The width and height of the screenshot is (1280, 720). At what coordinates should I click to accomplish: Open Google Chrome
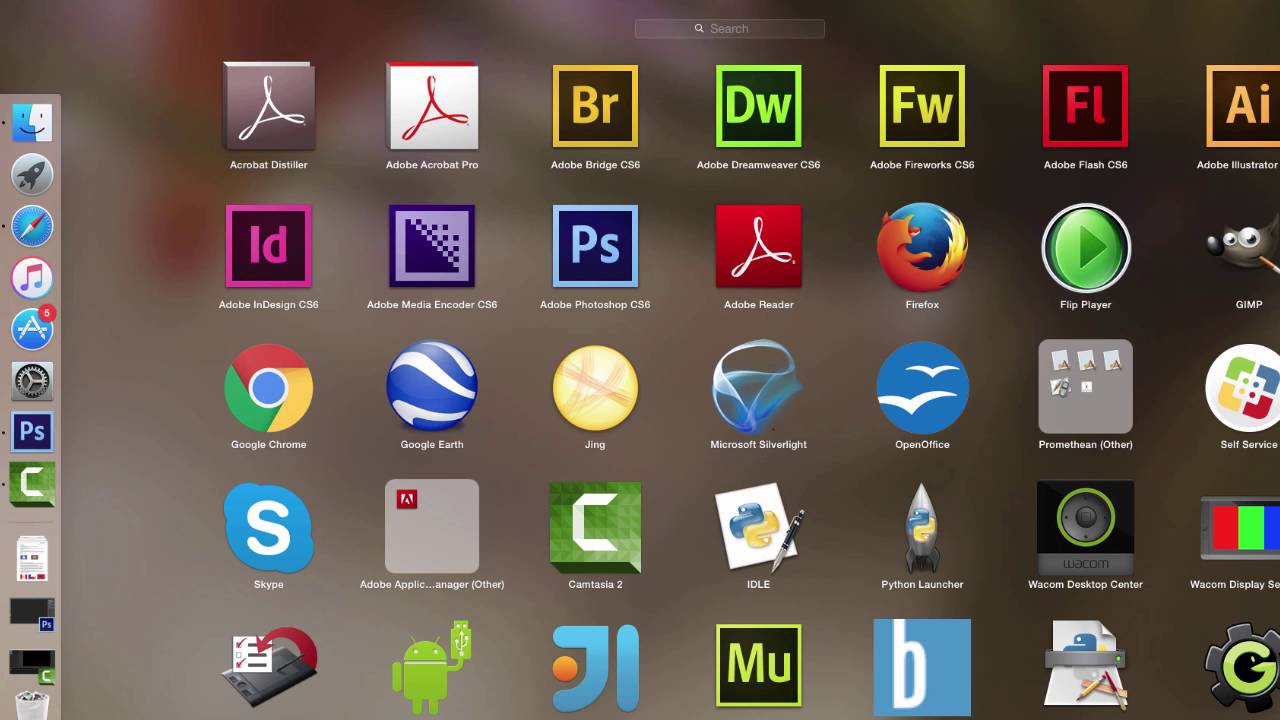point(268,388)
